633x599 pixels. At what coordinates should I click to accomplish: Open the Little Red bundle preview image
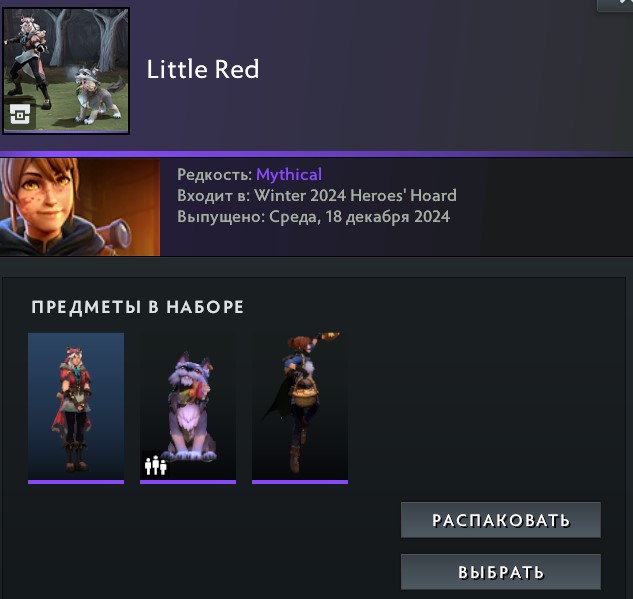point(66,71)
